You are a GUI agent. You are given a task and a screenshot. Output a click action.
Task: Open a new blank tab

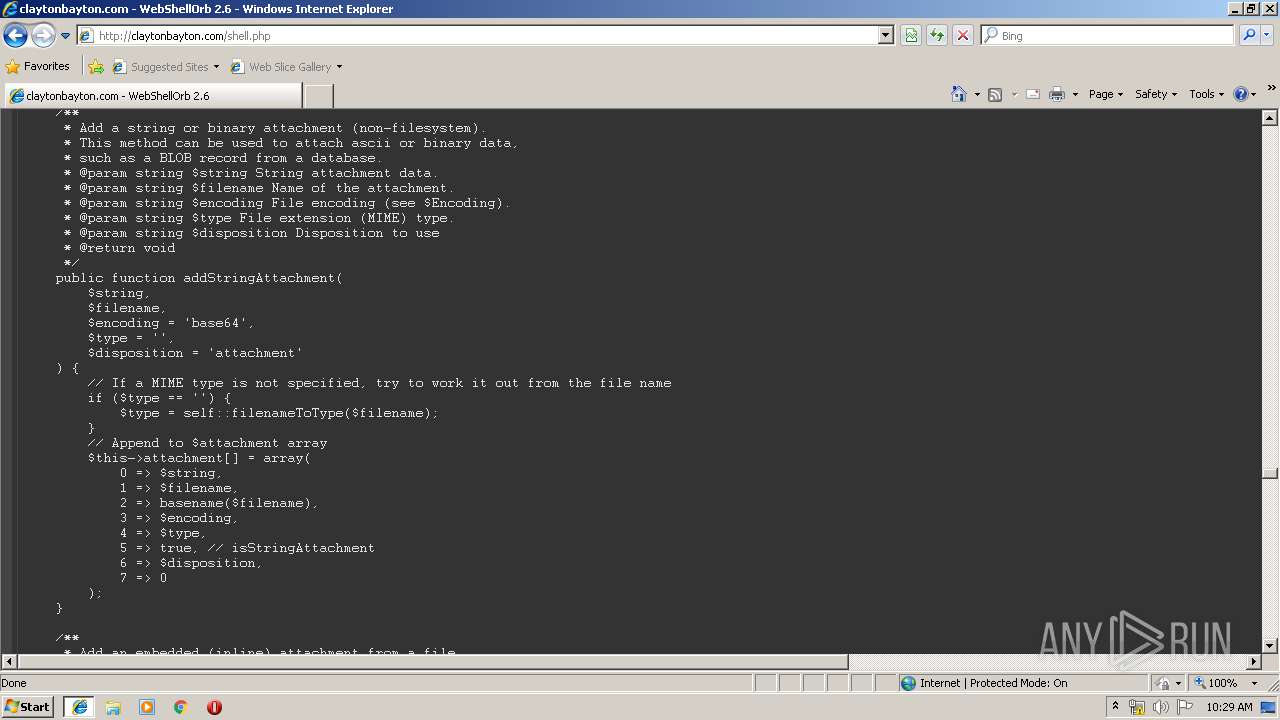[x=318, y=96]
